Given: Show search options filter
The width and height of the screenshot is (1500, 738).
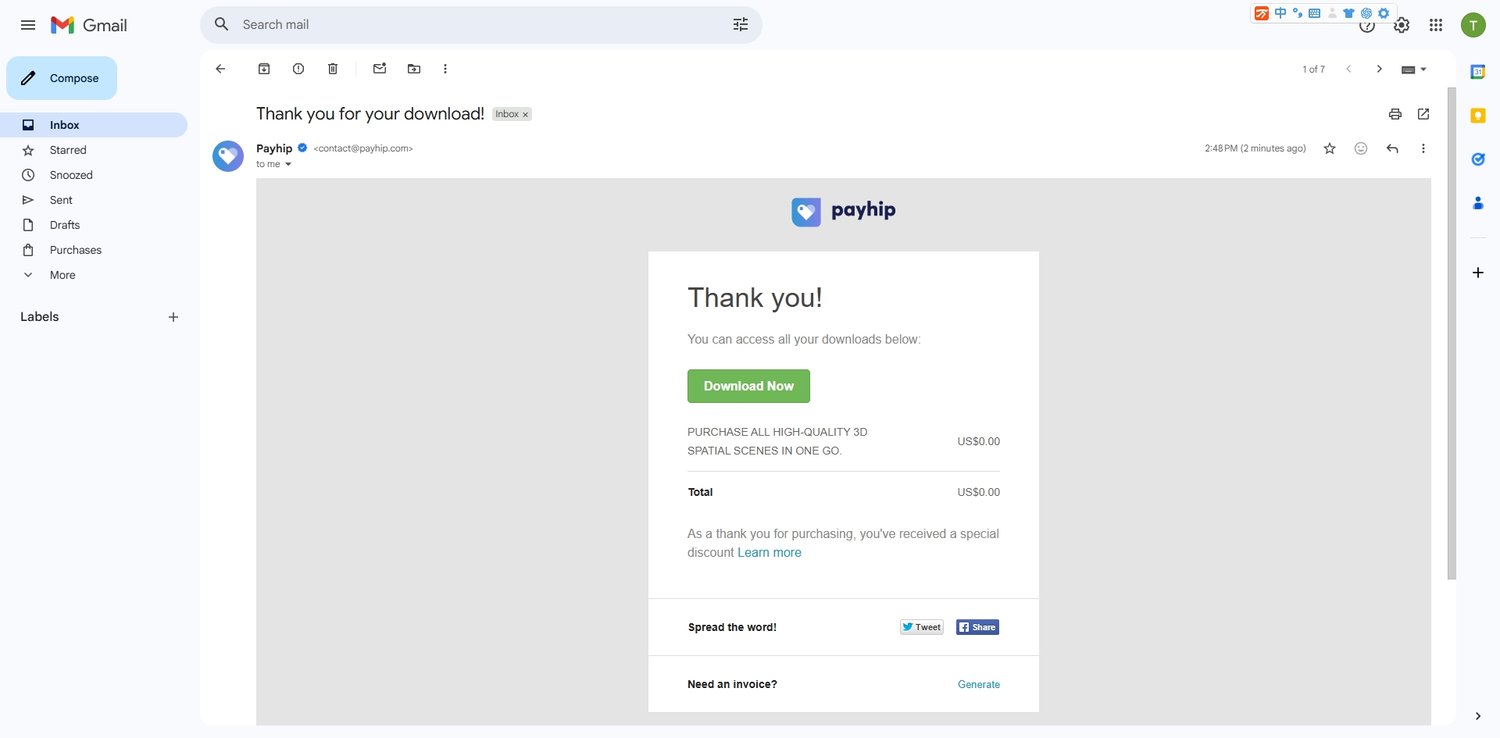Looking at the screenshot, I should click(x=740, y=24).
